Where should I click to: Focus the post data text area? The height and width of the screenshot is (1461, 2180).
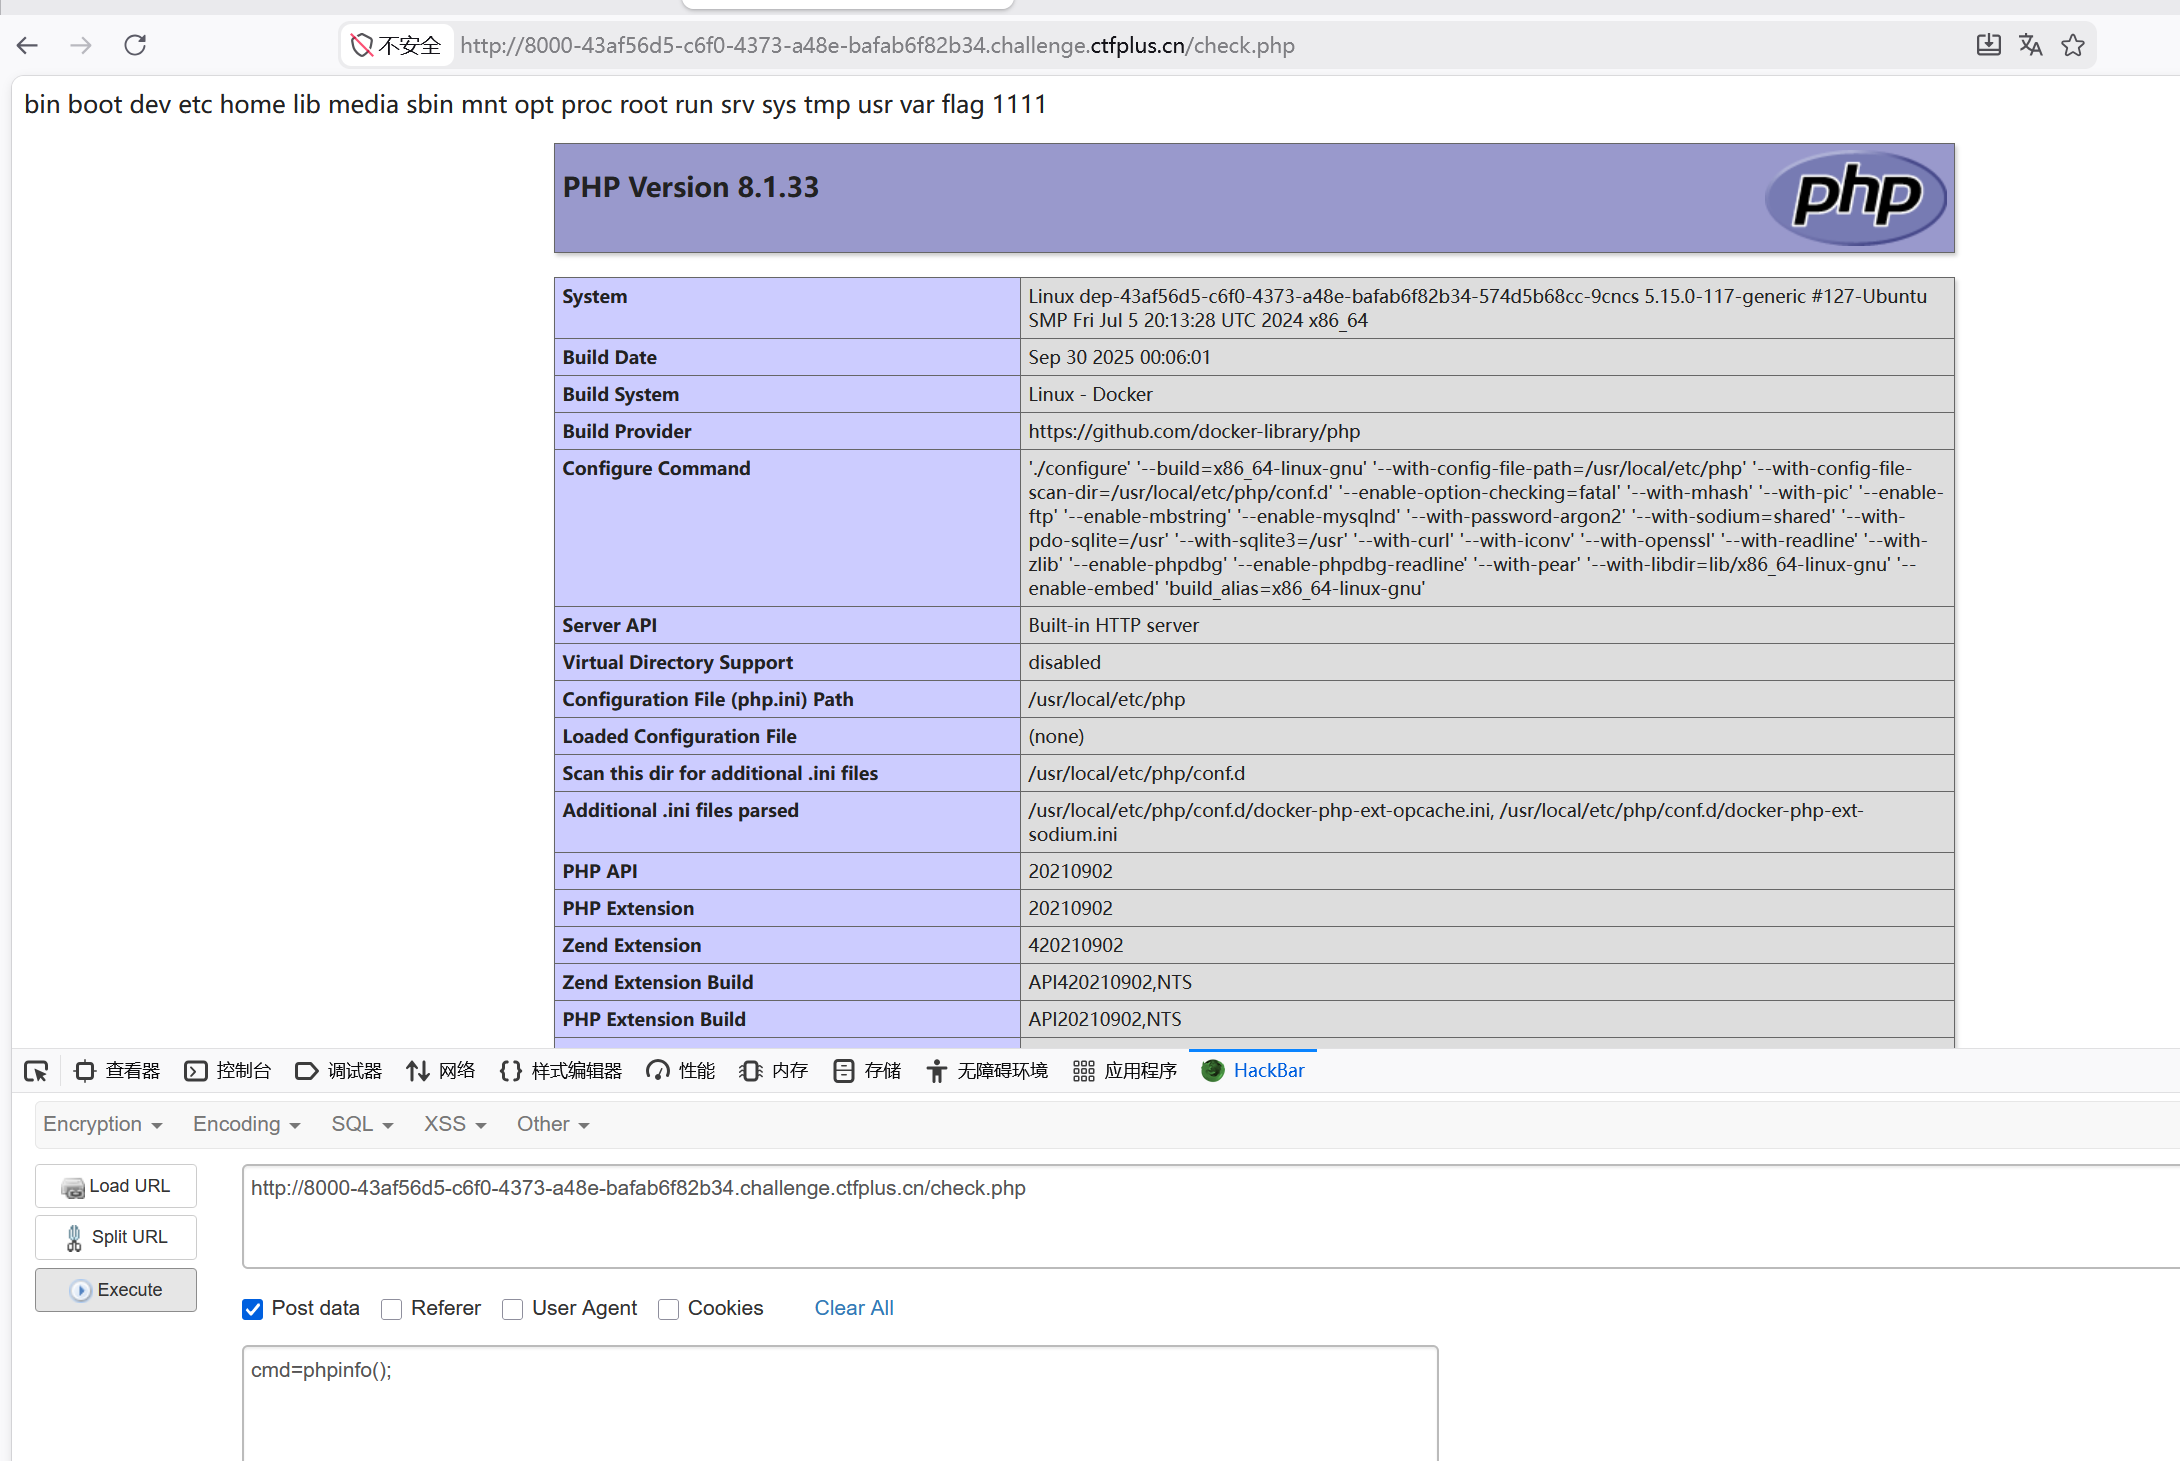840,1403
